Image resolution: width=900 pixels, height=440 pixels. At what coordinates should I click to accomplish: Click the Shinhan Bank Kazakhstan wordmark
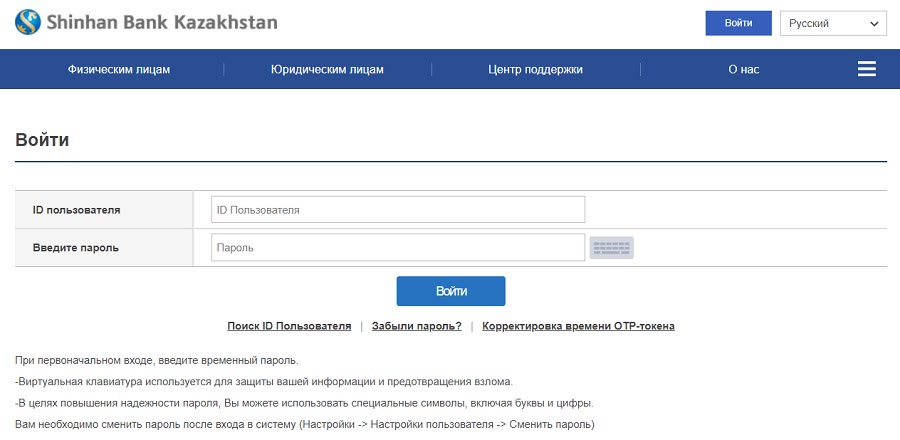[x=161, y=23]
